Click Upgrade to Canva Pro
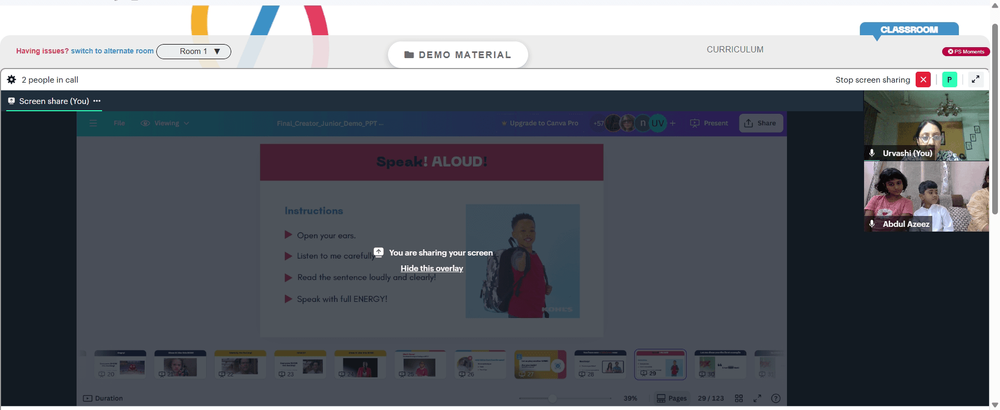 pyautogui.click(x=540, y=123)
